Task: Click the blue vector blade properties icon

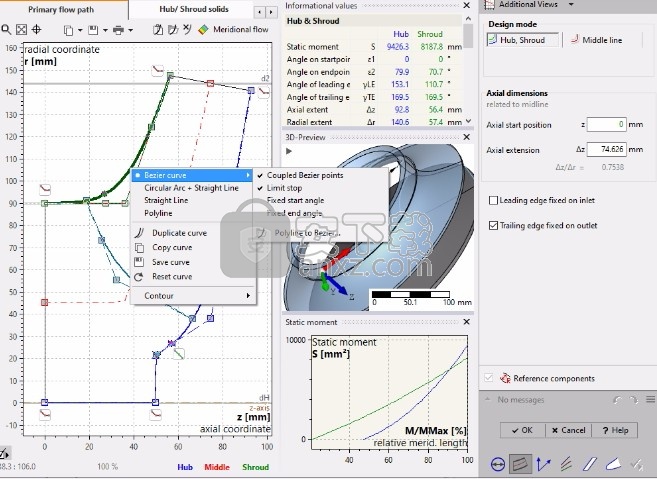Action: click(543, 464)
